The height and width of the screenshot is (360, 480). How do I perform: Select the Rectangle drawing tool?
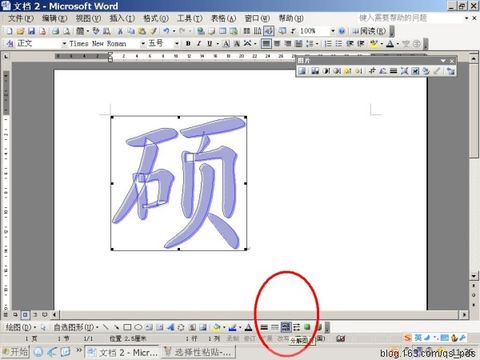point(127,327)
